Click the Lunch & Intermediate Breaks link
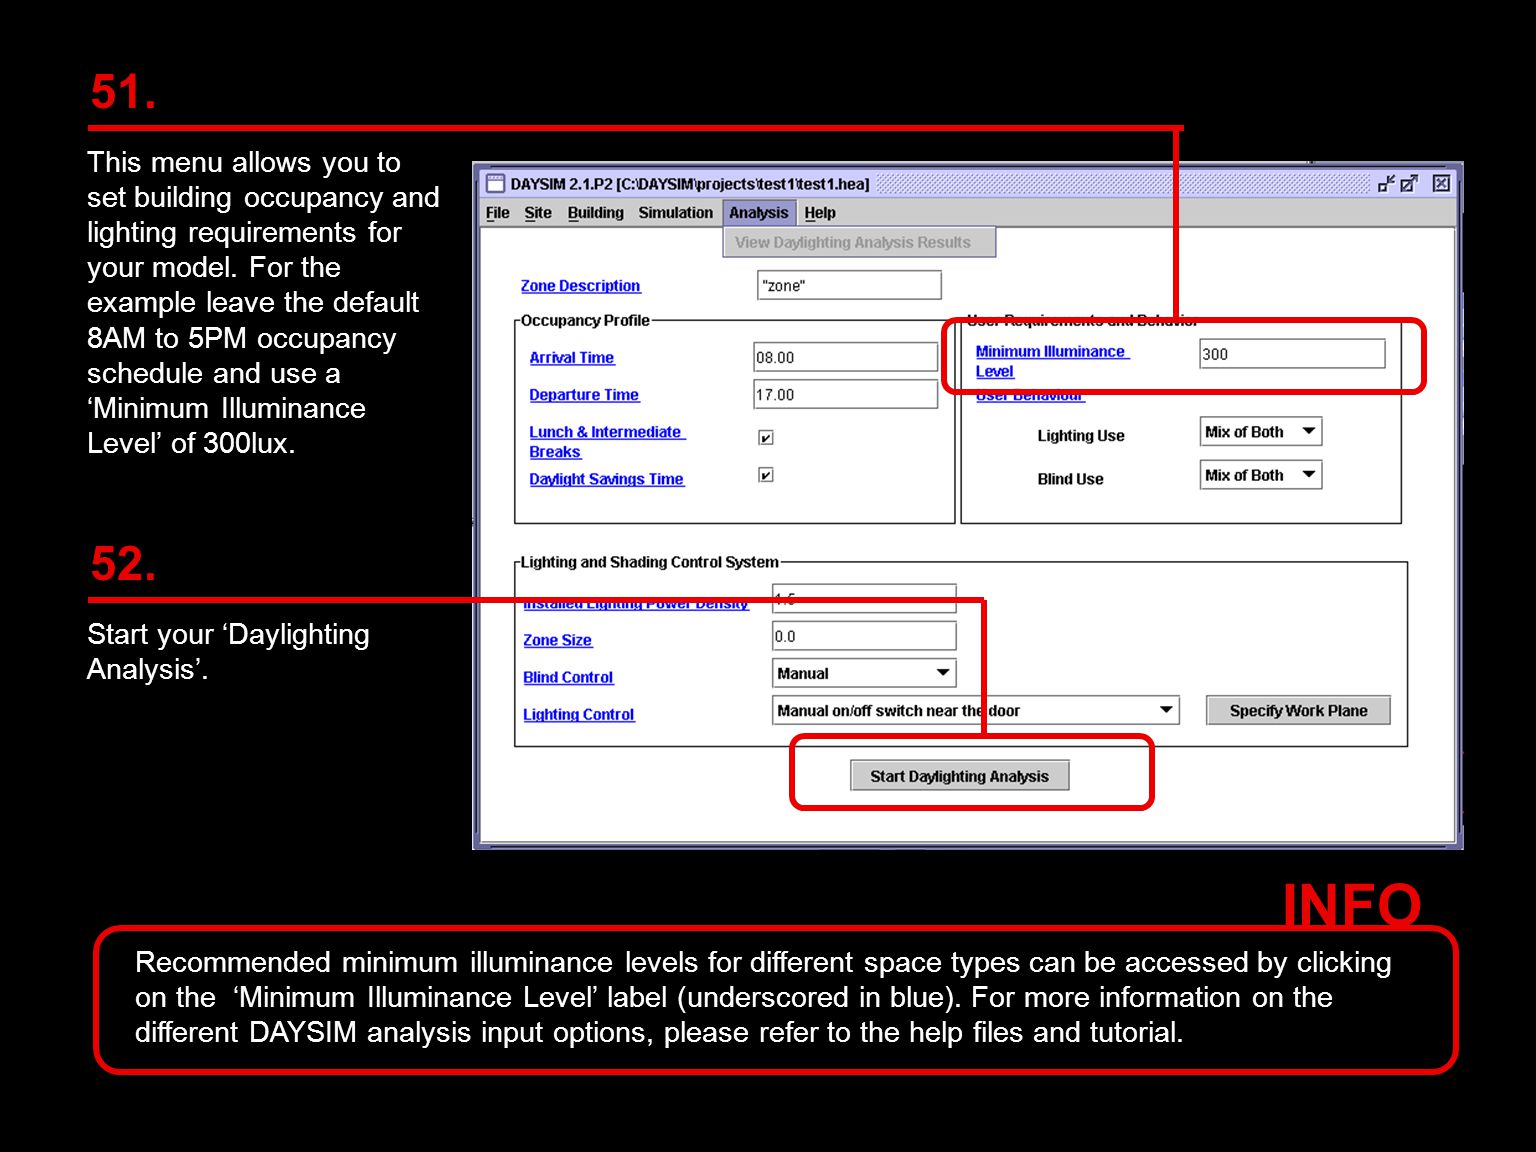 click(x=606, y=442)
